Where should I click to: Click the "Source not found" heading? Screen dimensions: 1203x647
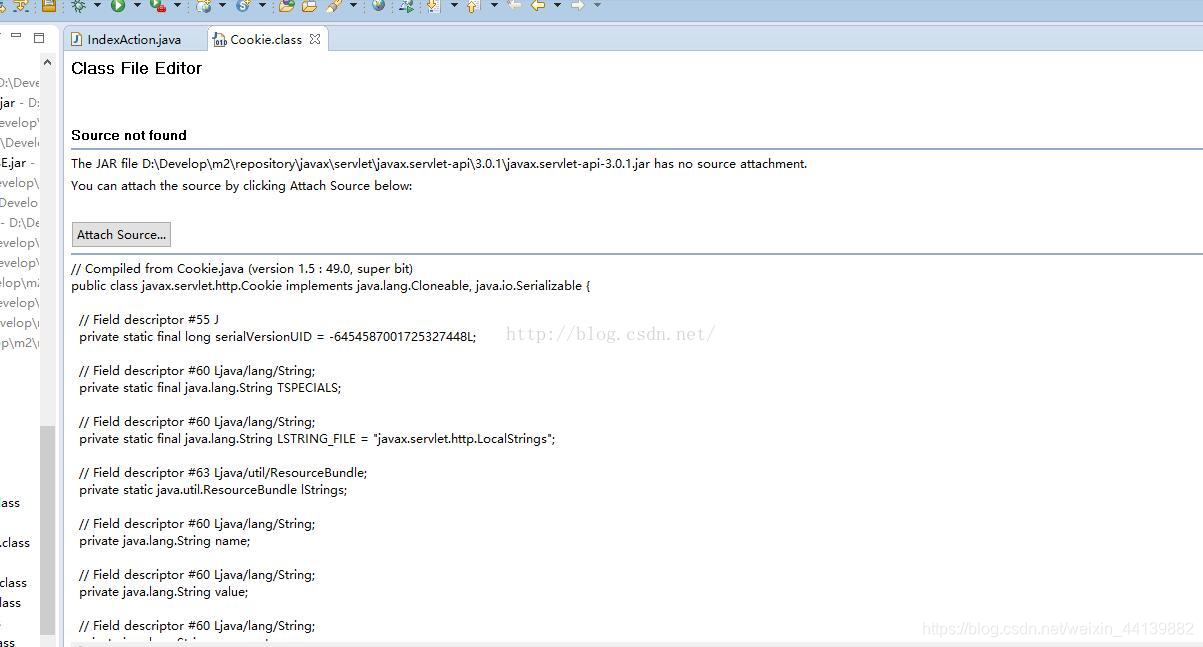coord(129,135)
